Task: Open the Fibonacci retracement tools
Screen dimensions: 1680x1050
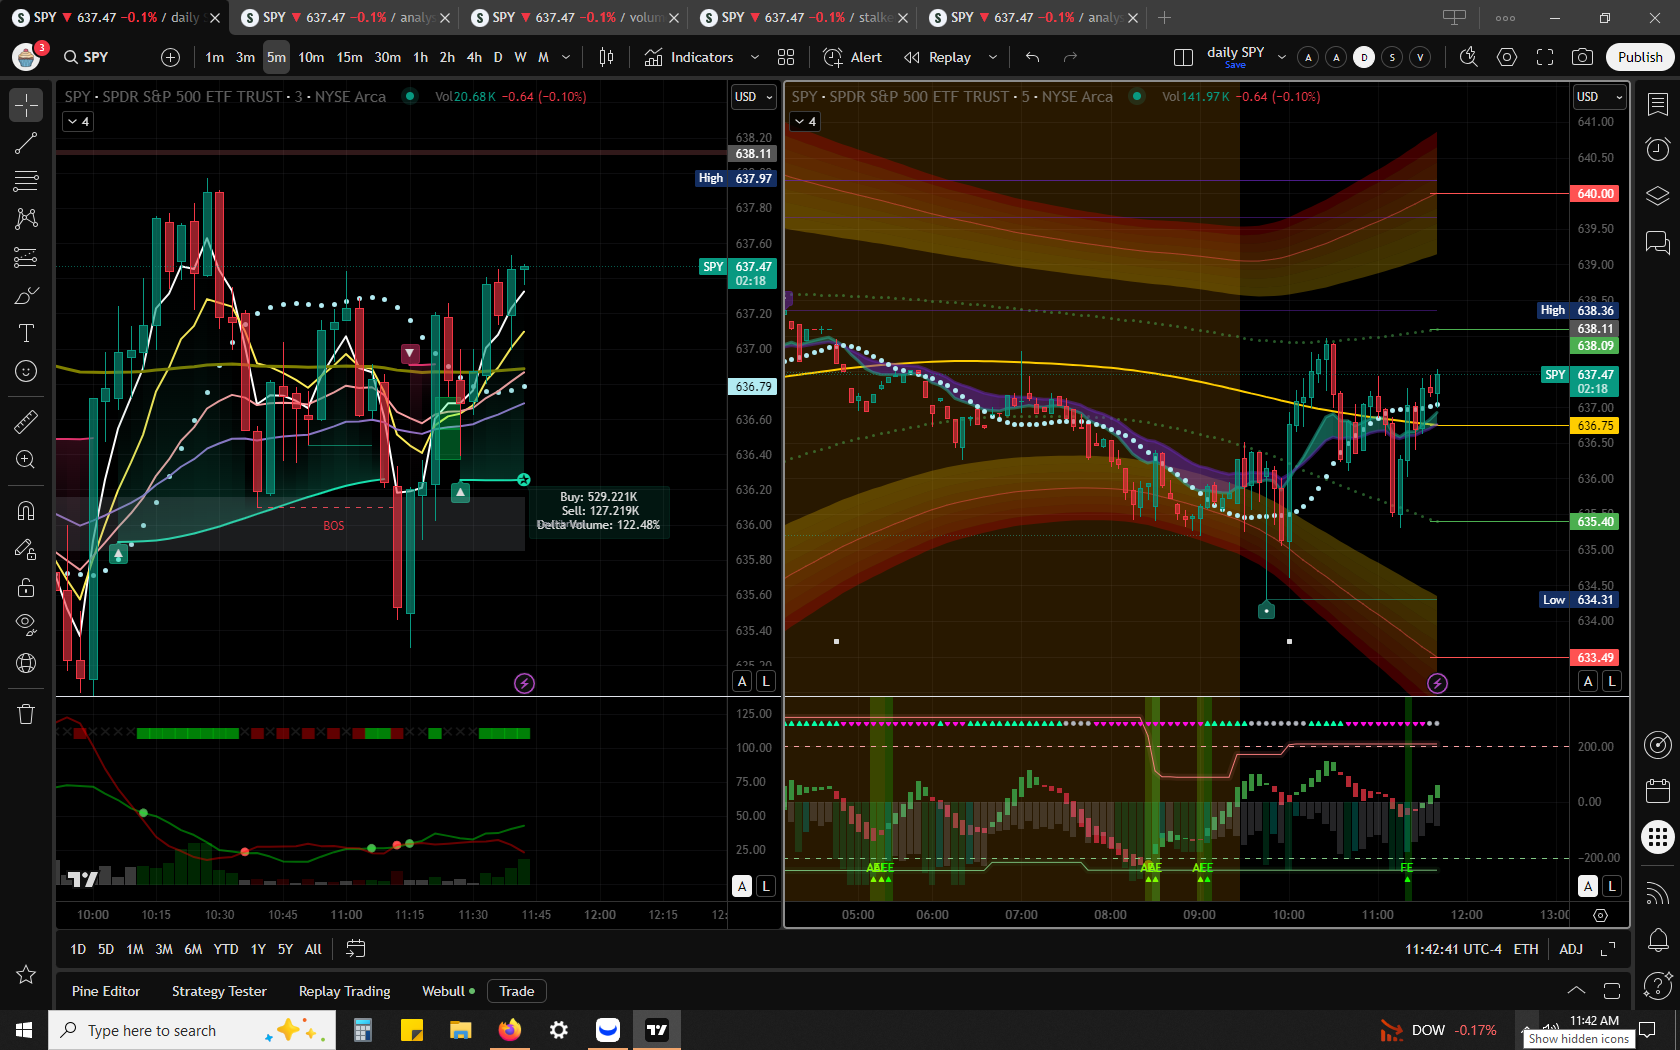Action: [26, 181]
